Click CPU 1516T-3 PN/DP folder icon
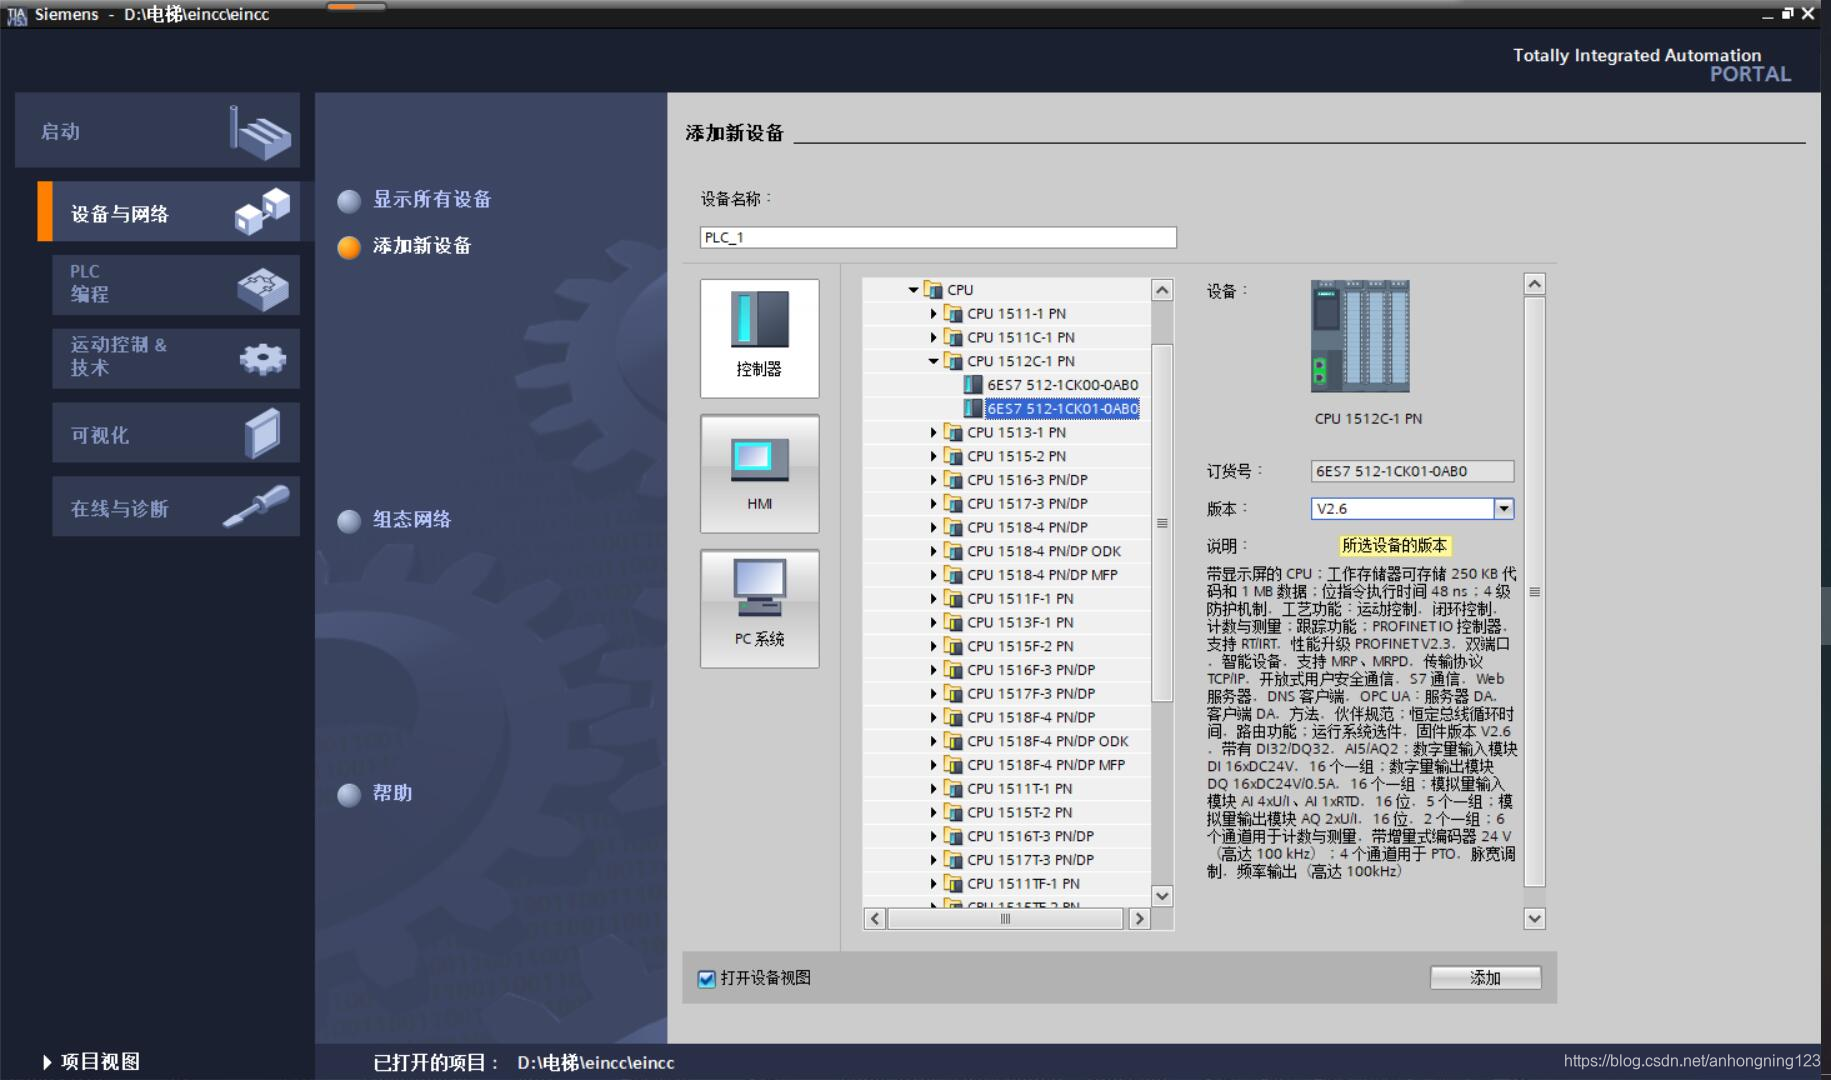 tap(953, 837)
